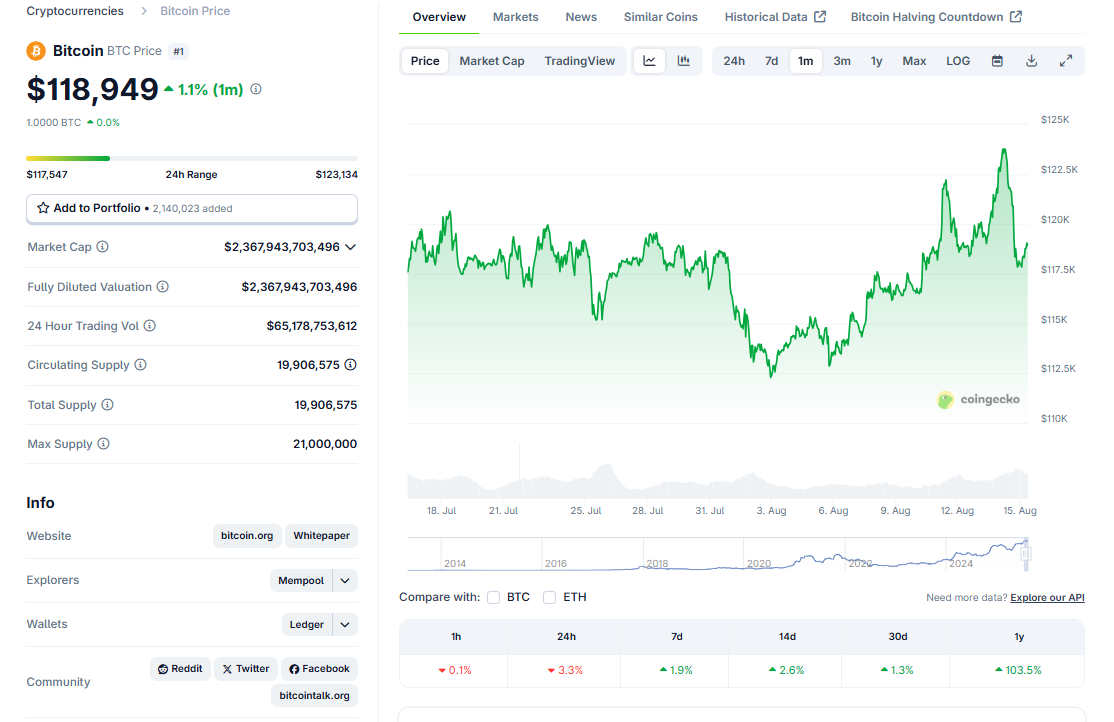Show 24 Hour Trading Vol info icon
This screenshot has width=1114, height=722.
click(149, 325)
